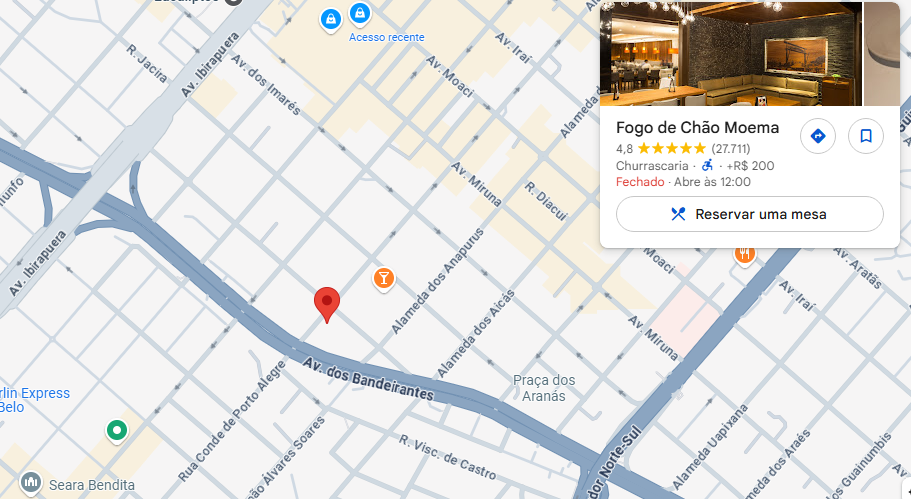The height and width of the screenshot is (499, 911).
Task: View the second partially visible photo
Action: 882,53
